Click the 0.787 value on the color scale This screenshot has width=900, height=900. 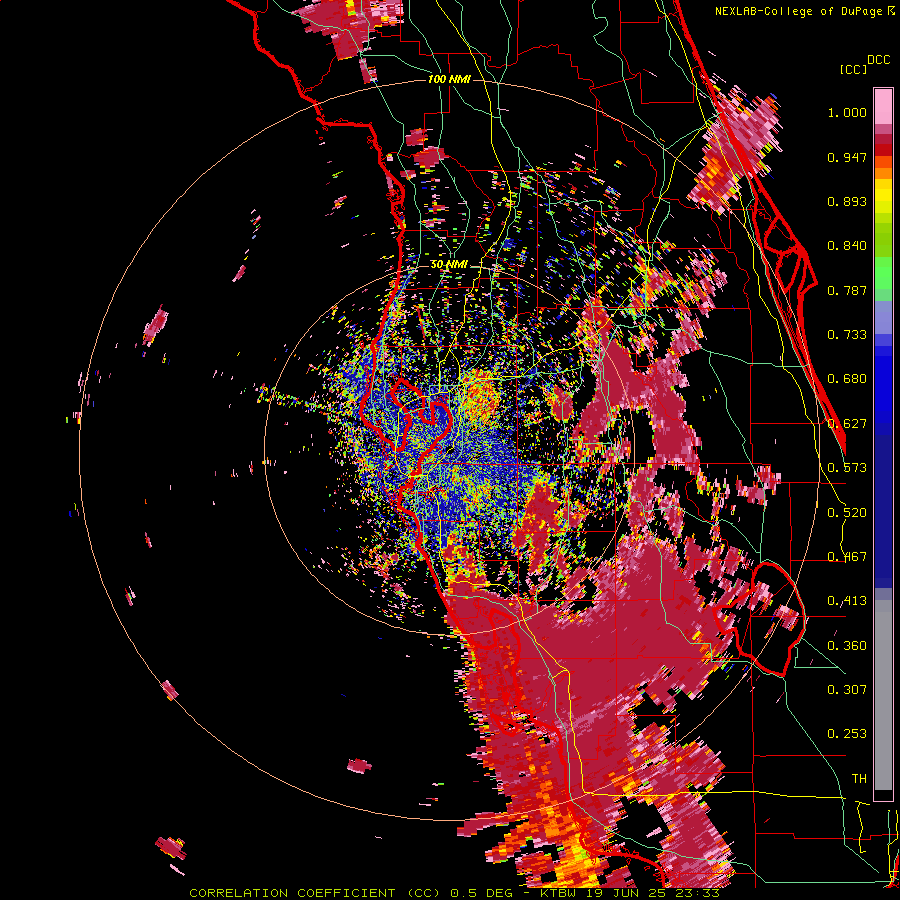[847, 290]
